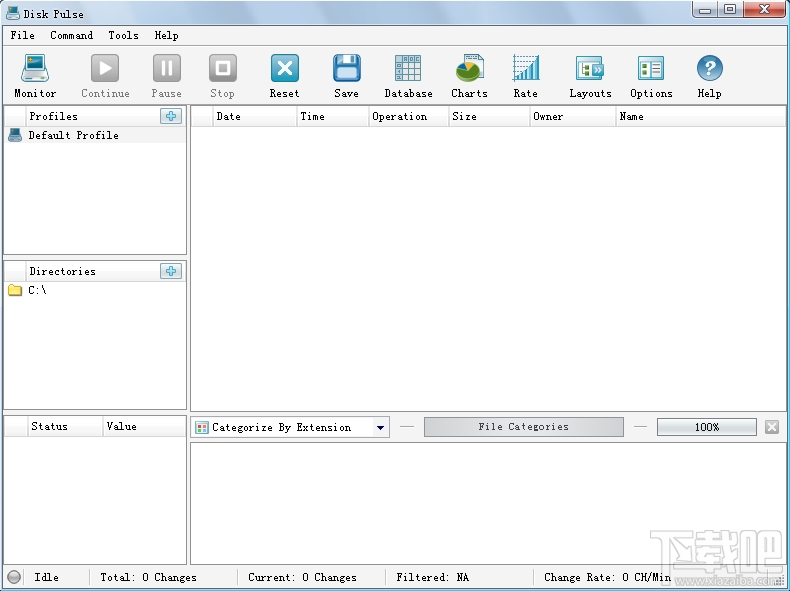The image size is (790, 591).
Task: Click the Idle status bar text
Action: point(46,577)
